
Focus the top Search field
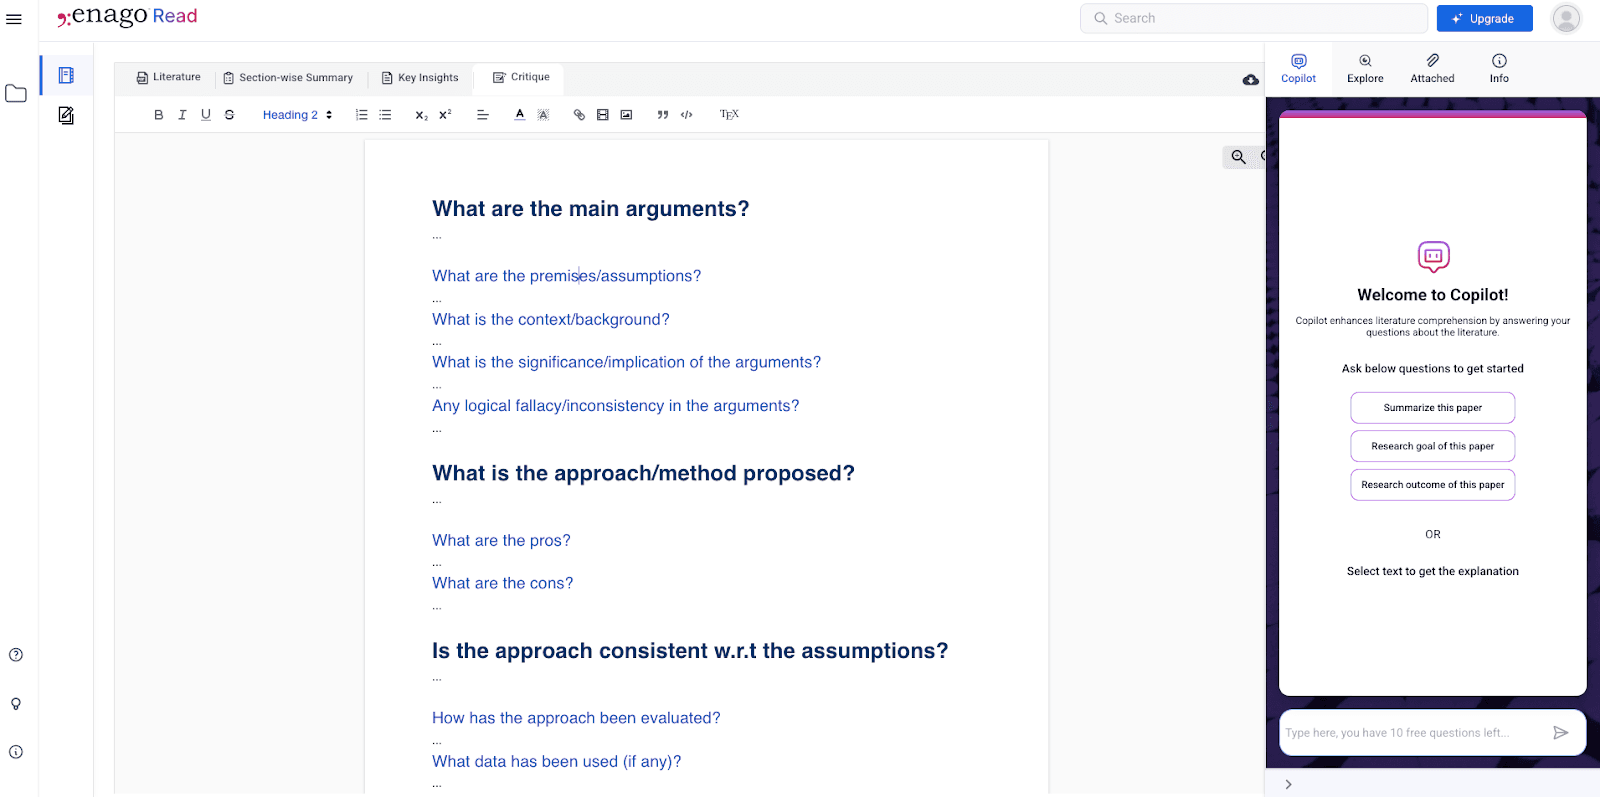(1254, 18)
